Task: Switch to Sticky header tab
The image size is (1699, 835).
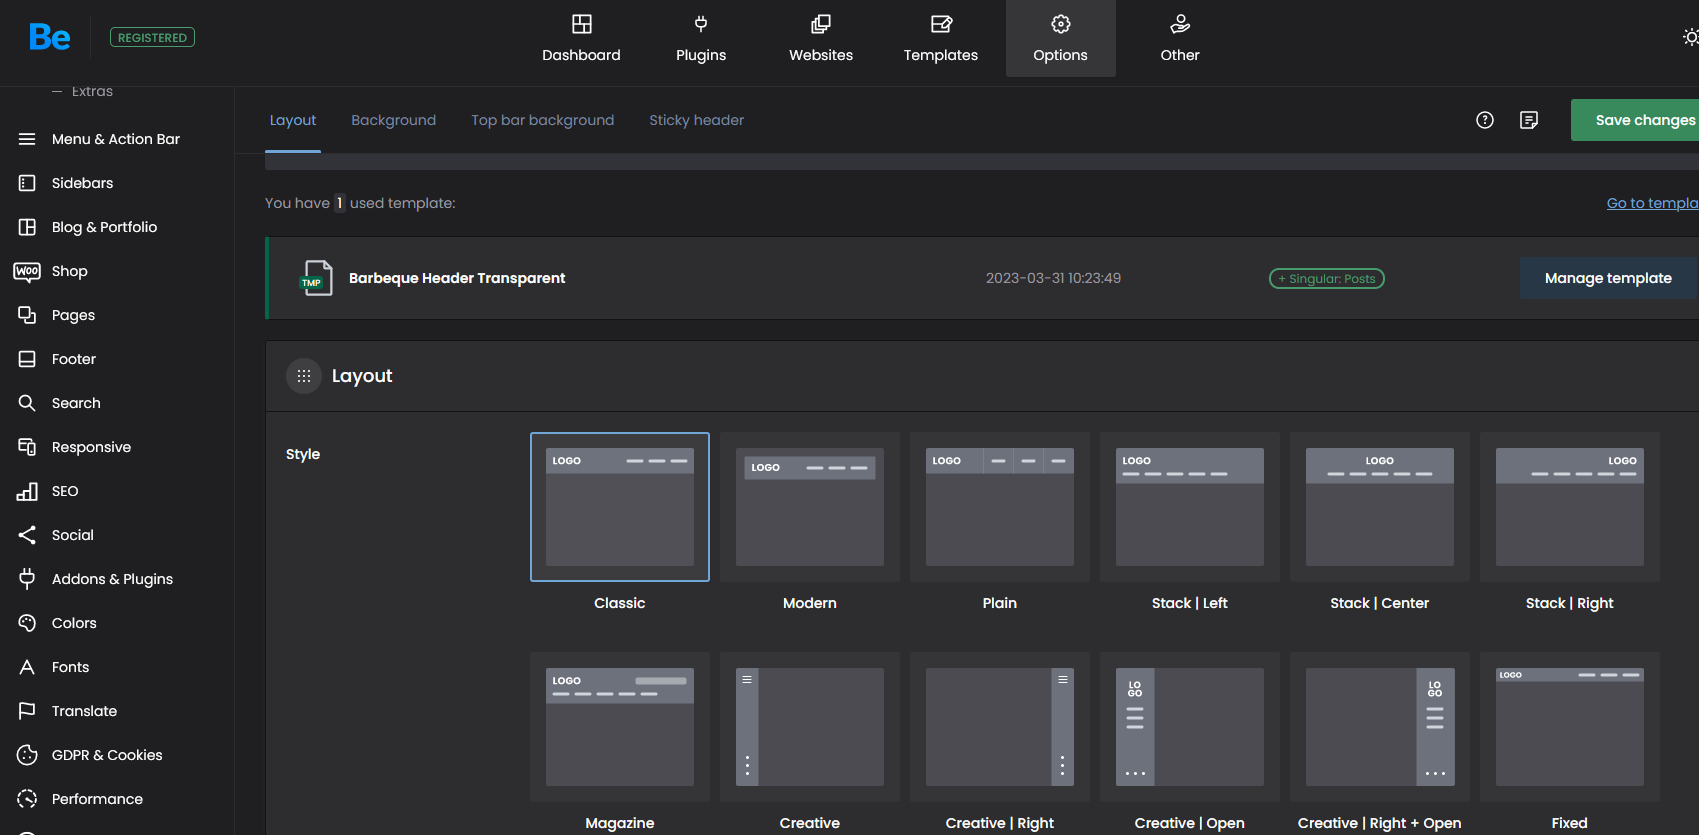Action: [x=697, y=120]
